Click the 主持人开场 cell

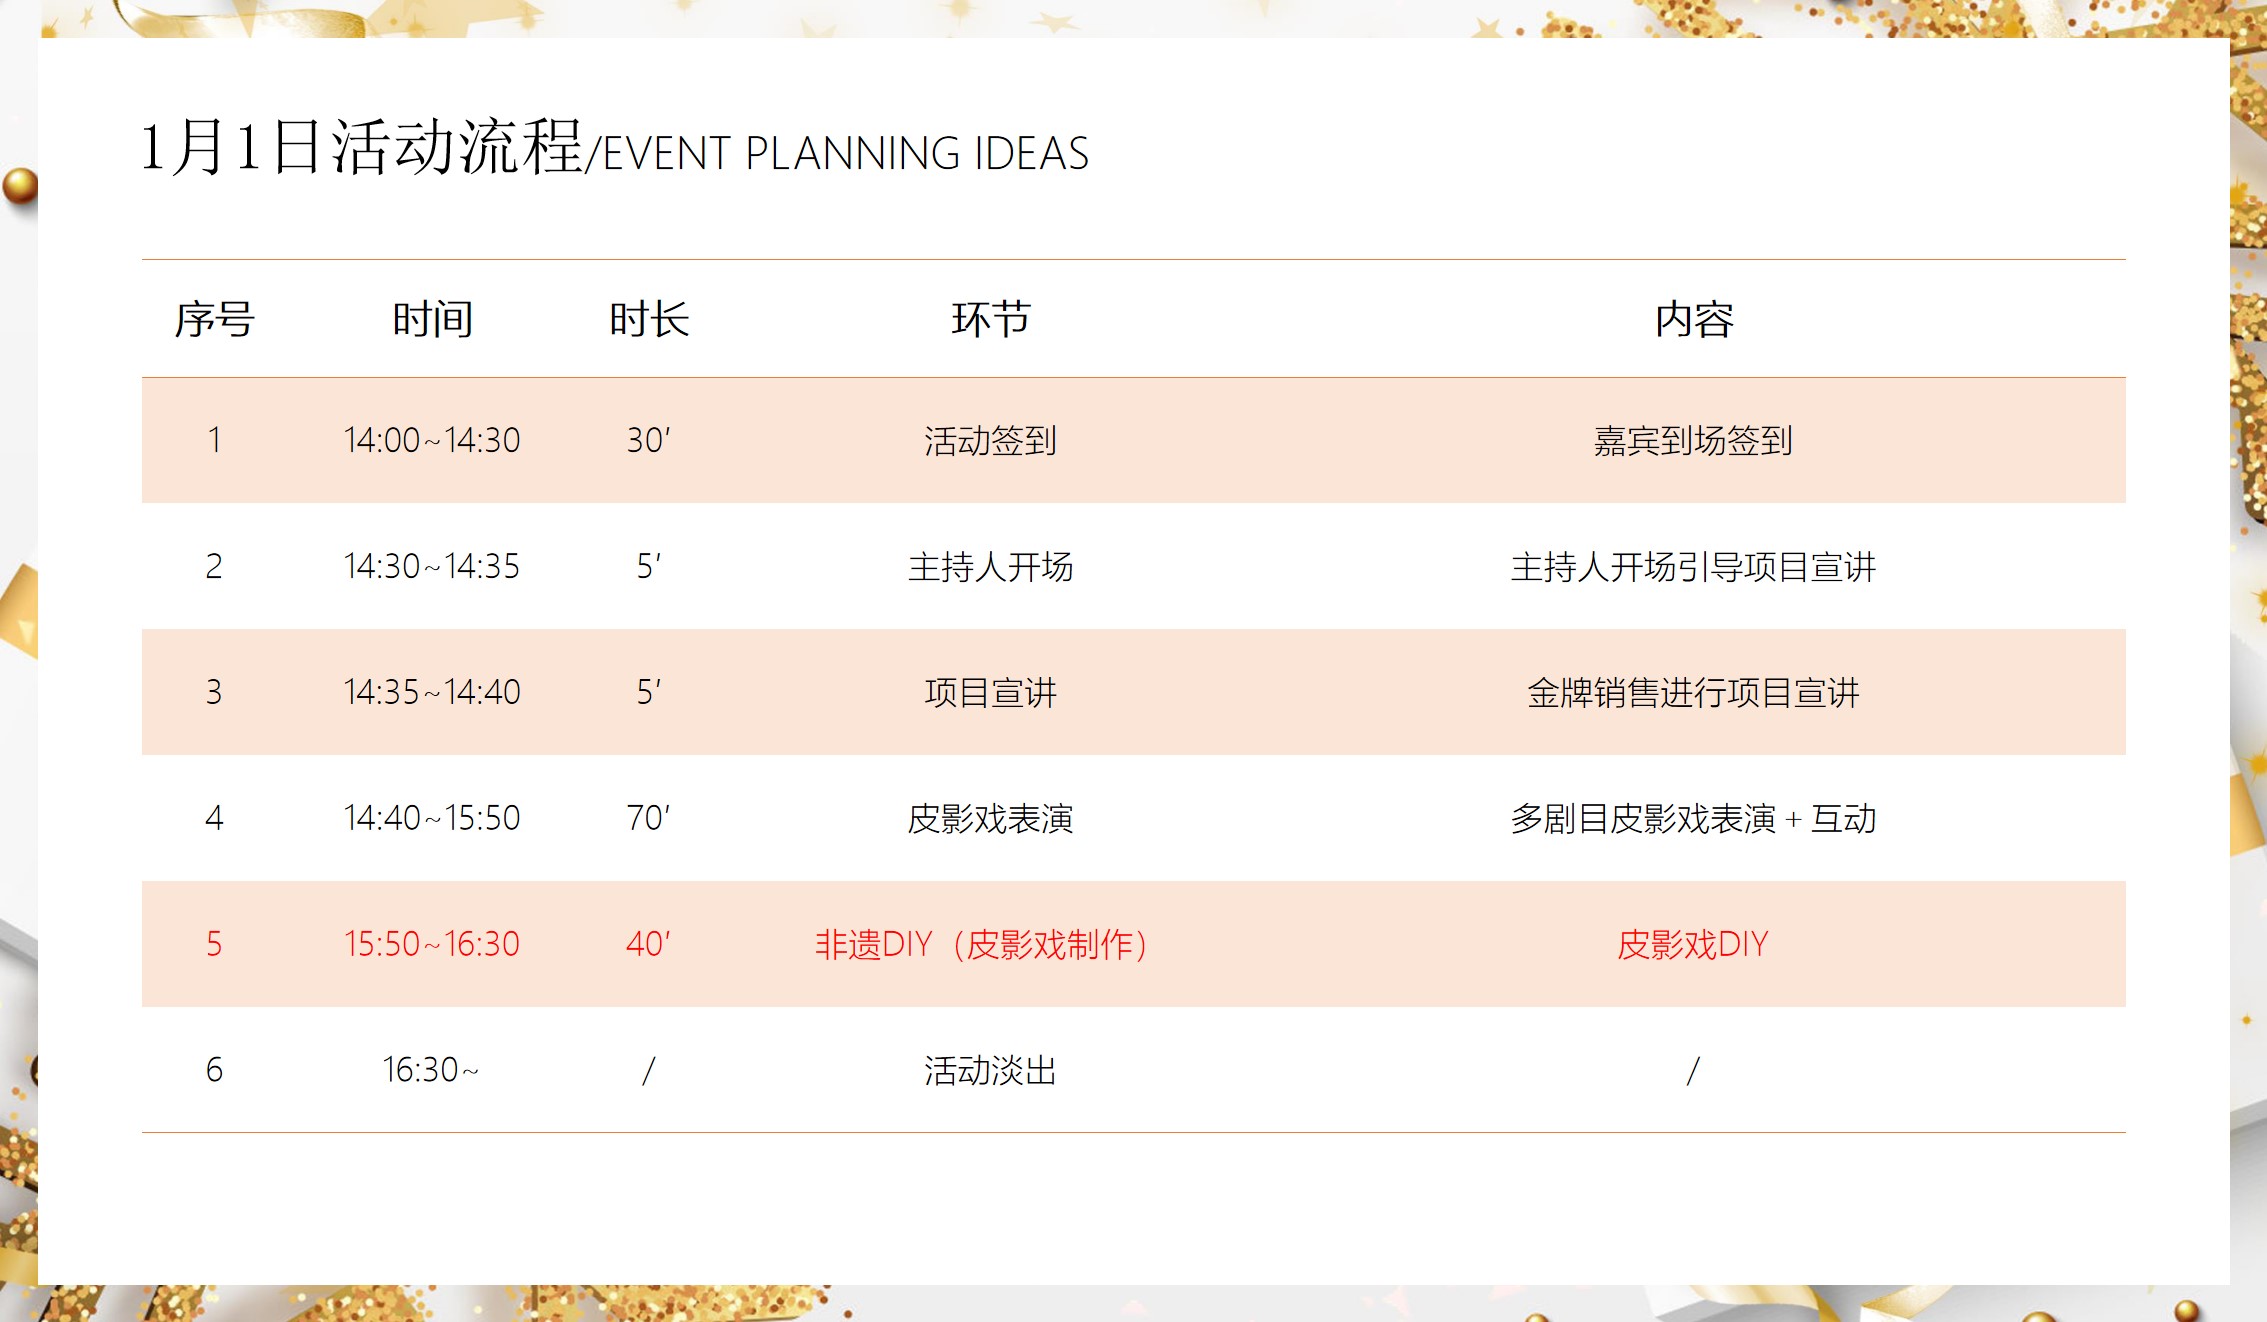coord(990,567)
